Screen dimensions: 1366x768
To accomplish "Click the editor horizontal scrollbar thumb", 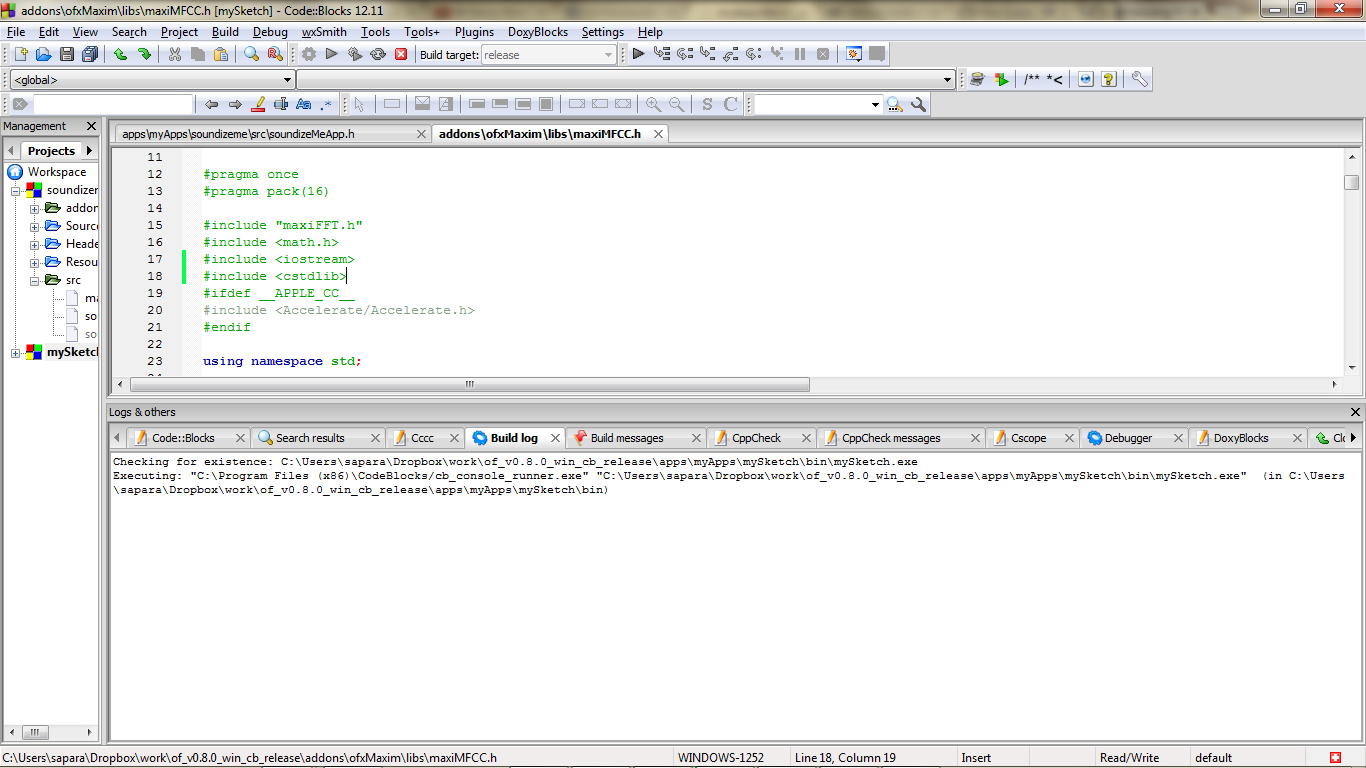I will pyautogui.click(x=469, y=384).
